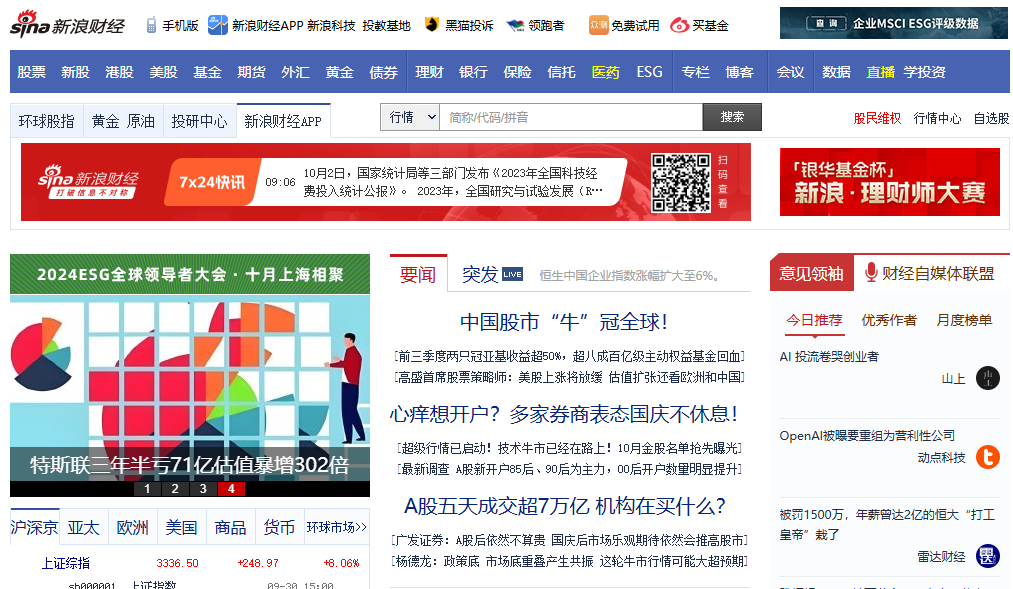Viewport: 1013px width, 589px height.
Task: Click the 动点科技 orange avatar
Action: click(987, 457)
